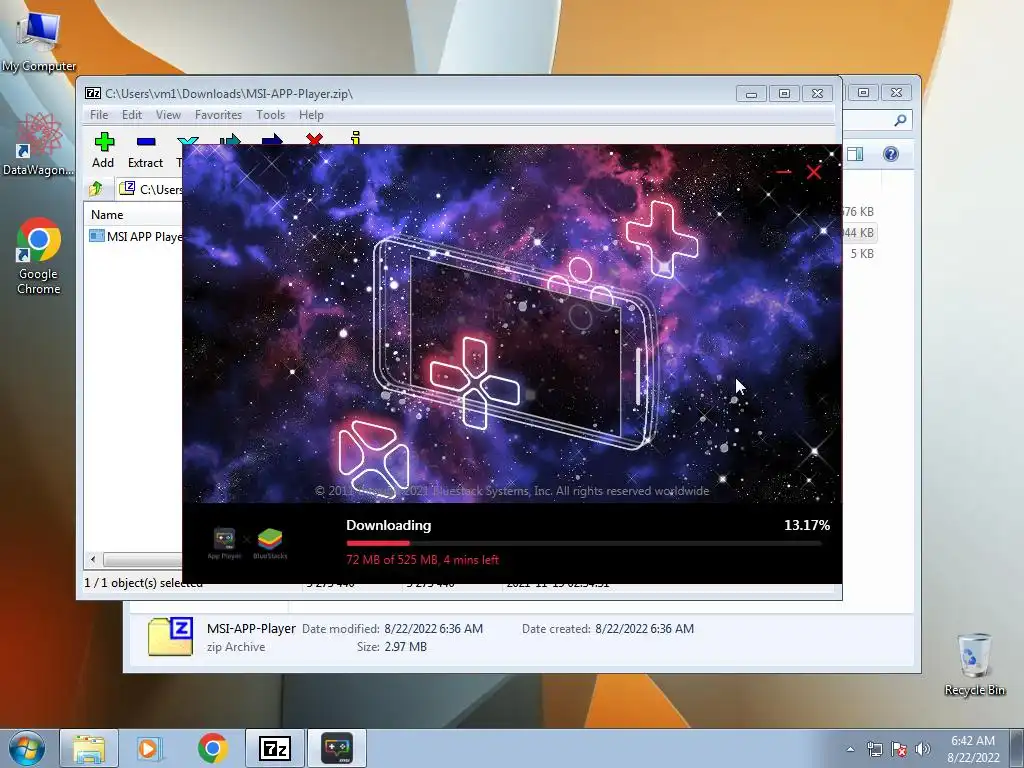Open the File menu in 7-Zip
The image size is (1024, 768).
[x=99, y=114]
